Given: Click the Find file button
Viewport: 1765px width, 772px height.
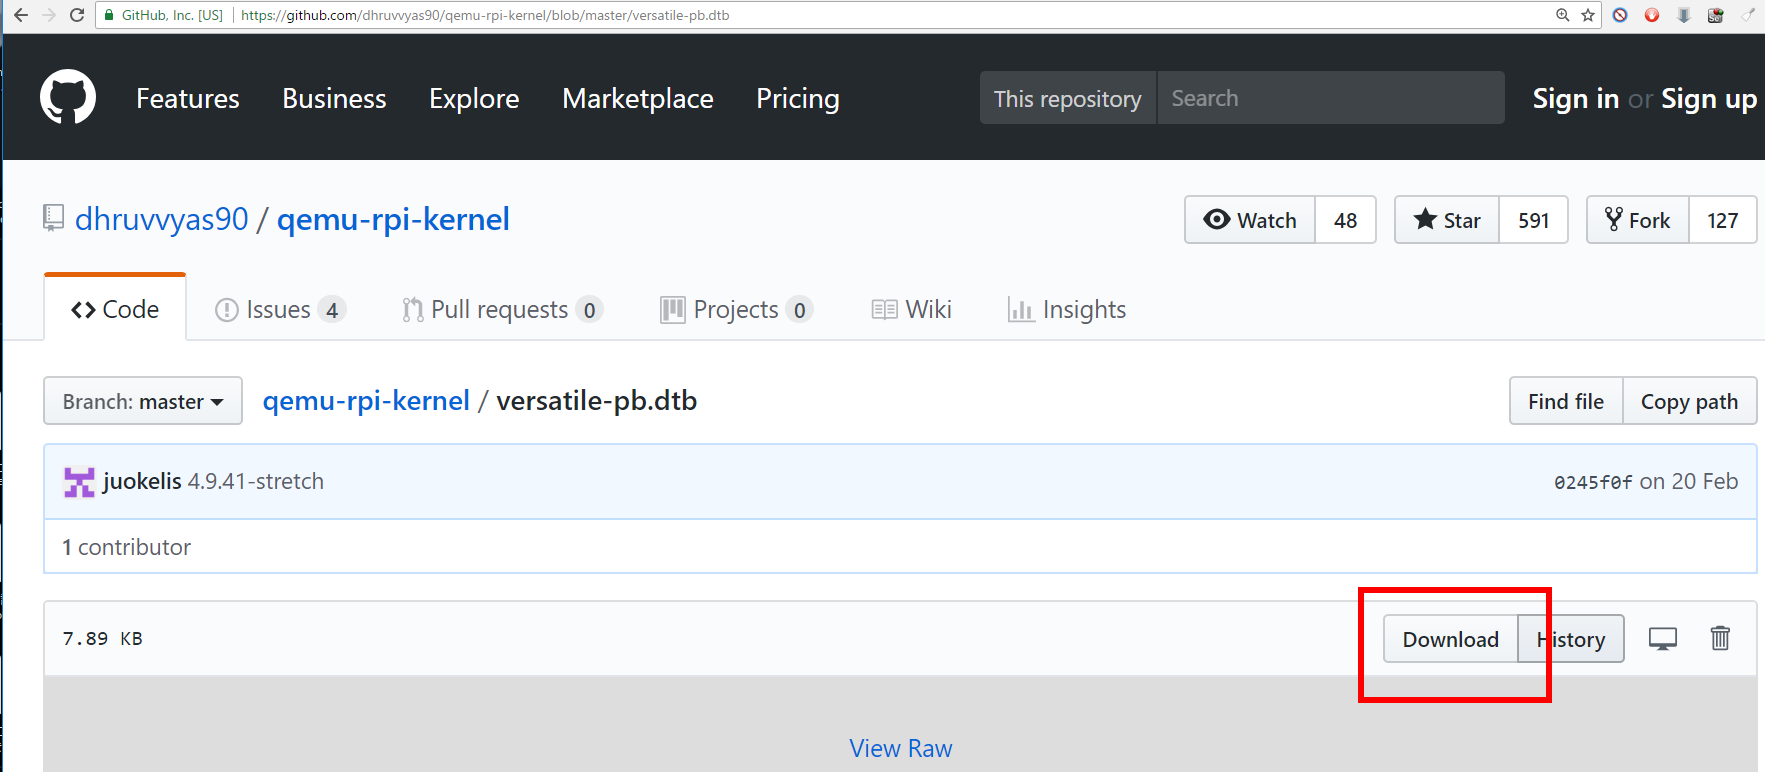Looking at the screenshot, I should (1566, 401).
